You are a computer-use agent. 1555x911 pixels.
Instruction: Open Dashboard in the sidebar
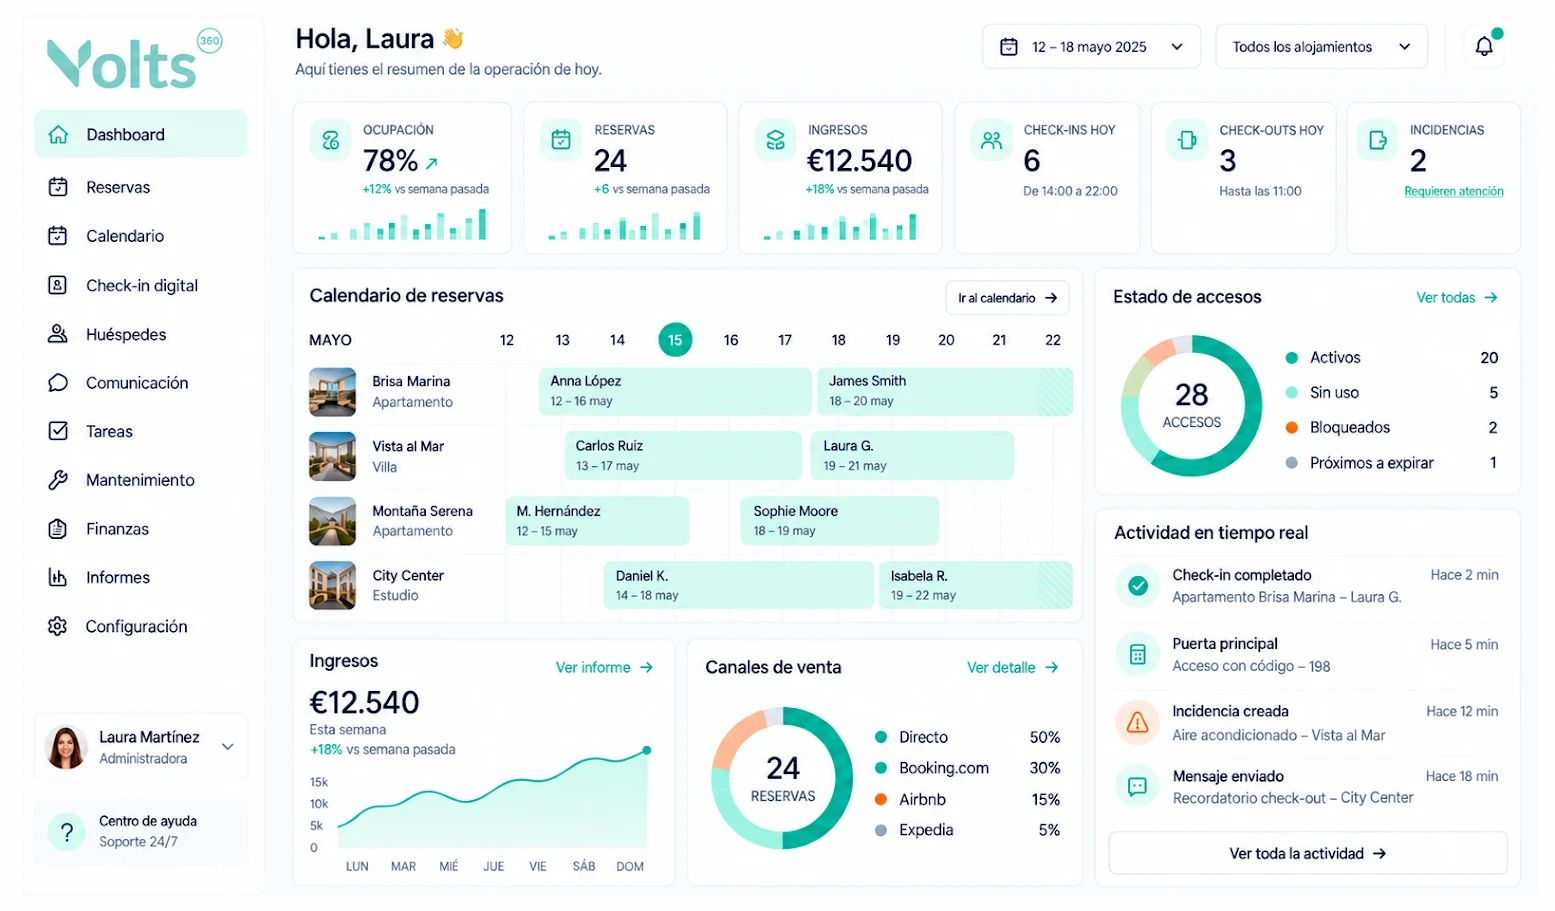[141, 134]
